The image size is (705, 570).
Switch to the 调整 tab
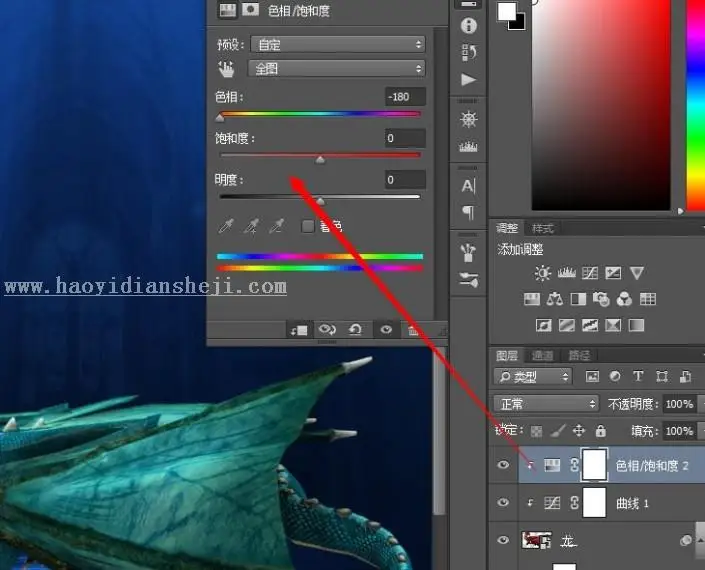click(507, 228)
